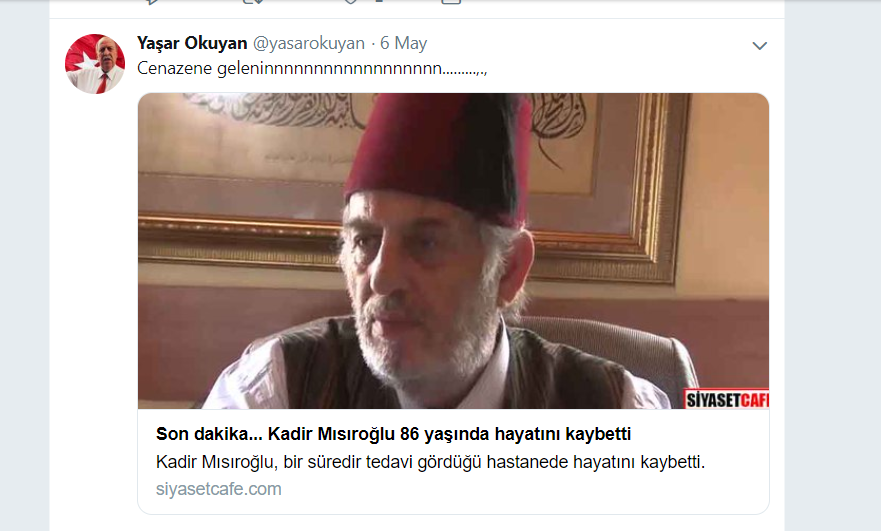The image size is (881, 531).
Task: Visit the siyasetcafe.com domain link
Action: point(219,489)
